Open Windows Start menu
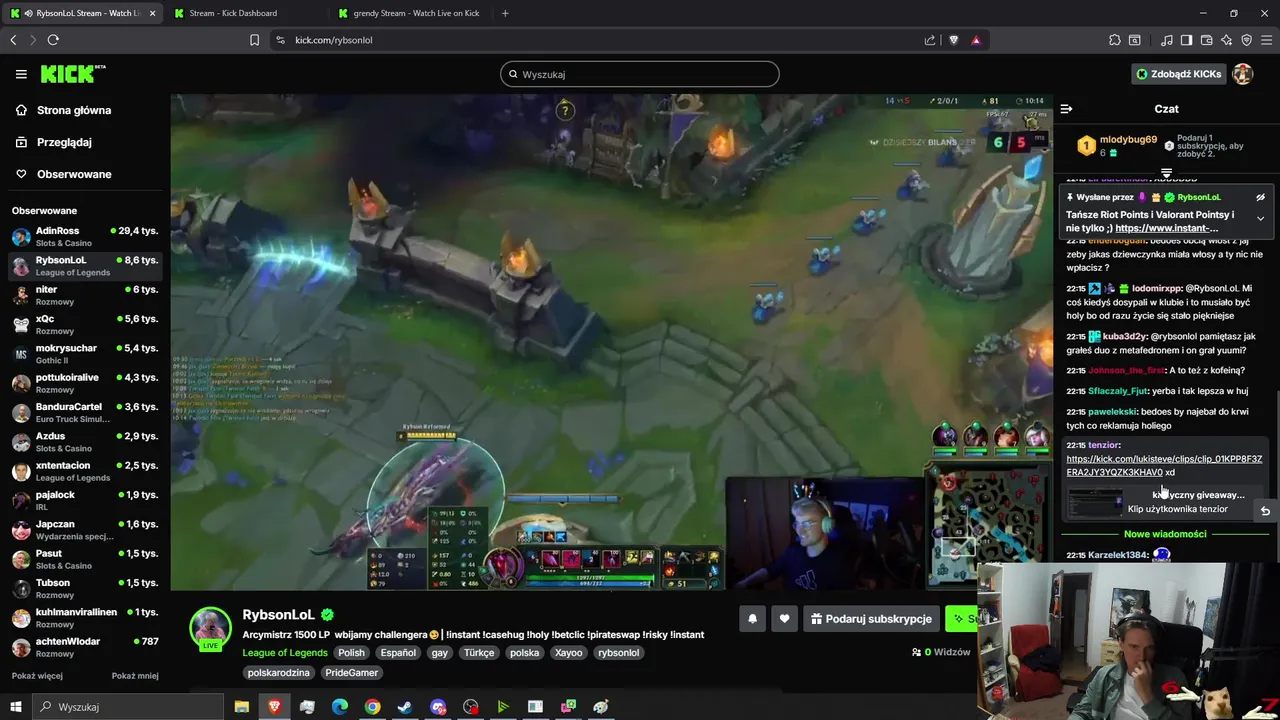The image size is (1280, 720). click(x=15, y=707)
